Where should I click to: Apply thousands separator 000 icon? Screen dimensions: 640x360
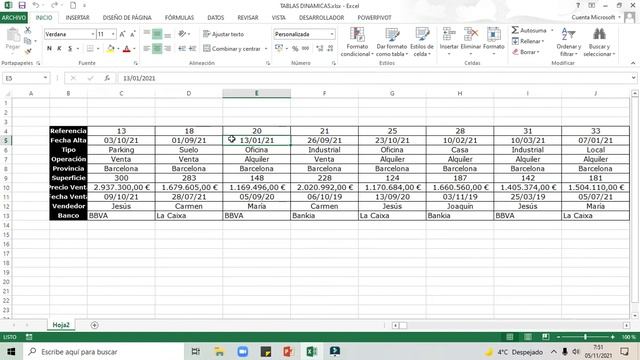305,49
